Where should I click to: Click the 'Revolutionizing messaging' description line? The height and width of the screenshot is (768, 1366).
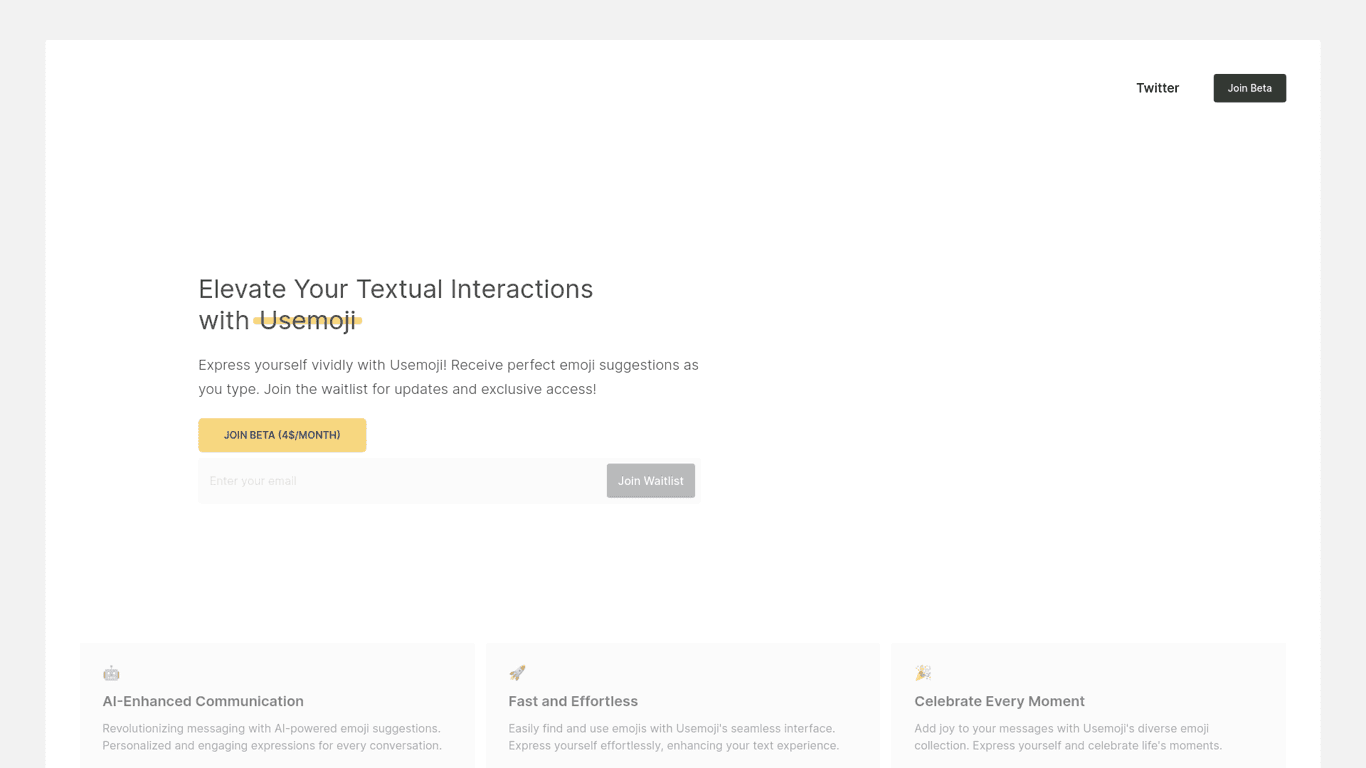pos(271,728)
